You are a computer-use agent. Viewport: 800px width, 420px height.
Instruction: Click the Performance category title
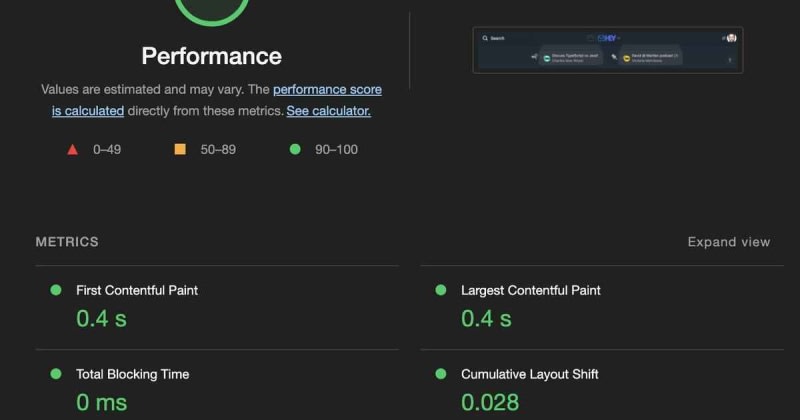211,56
